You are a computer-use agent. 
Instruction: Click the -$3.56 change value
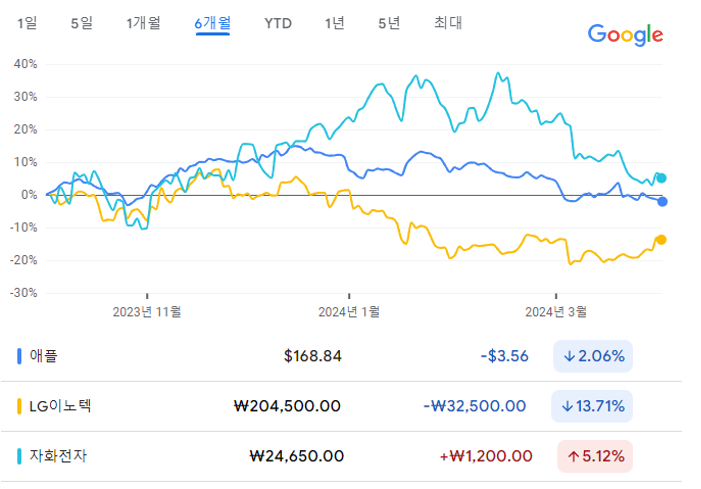click(x=504, y=356)
